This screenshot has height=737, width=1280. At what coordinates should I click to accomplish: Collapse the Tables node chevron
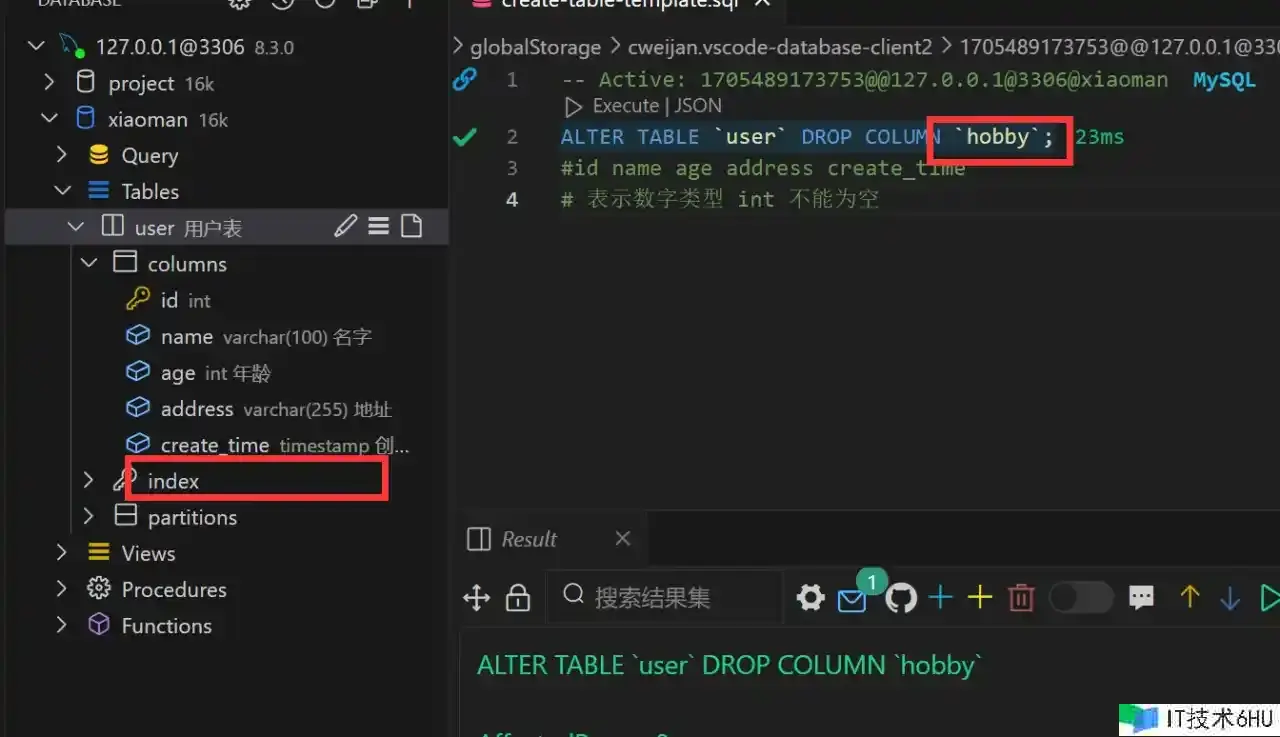coord(62,191)
